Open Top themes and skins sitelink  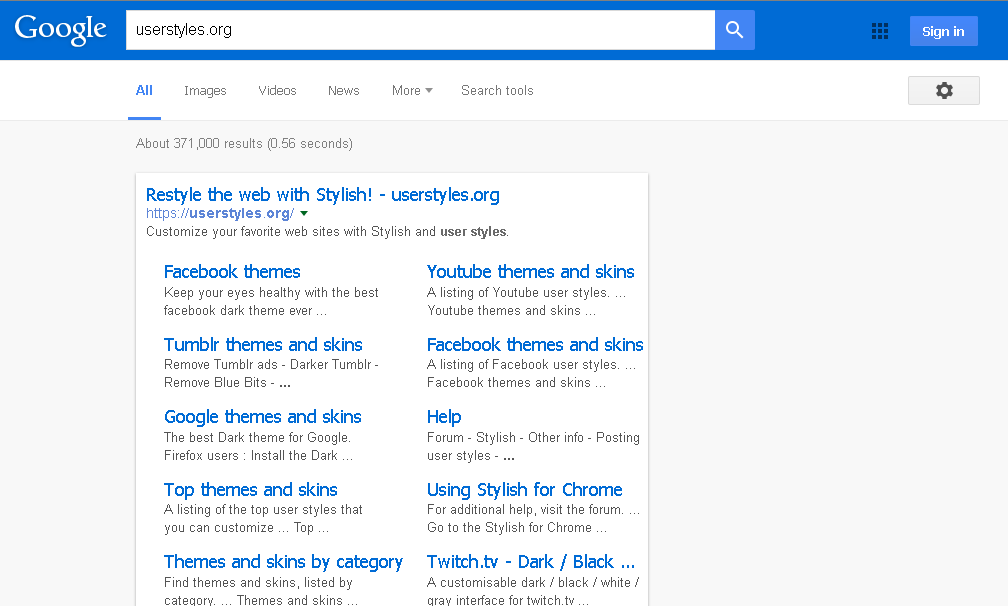pyautogui.click(x=251, y=490)
